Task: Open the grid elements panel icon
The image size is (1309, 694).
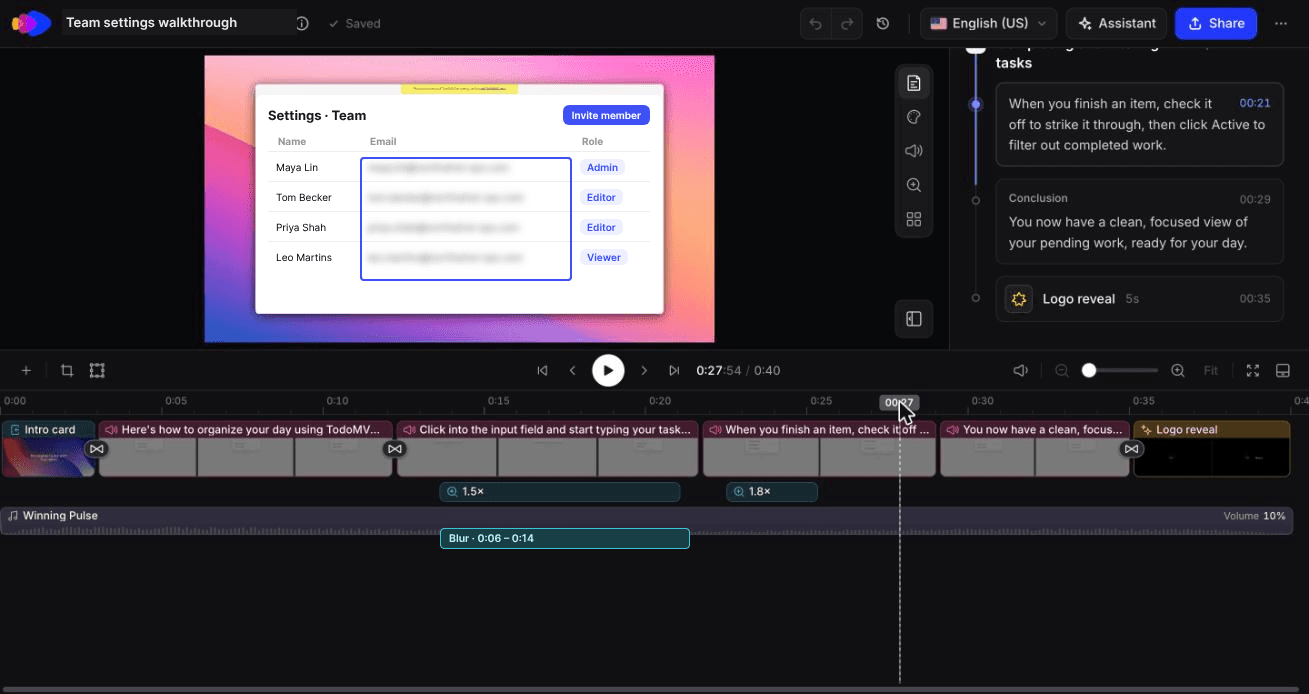Action: (913, 219)
